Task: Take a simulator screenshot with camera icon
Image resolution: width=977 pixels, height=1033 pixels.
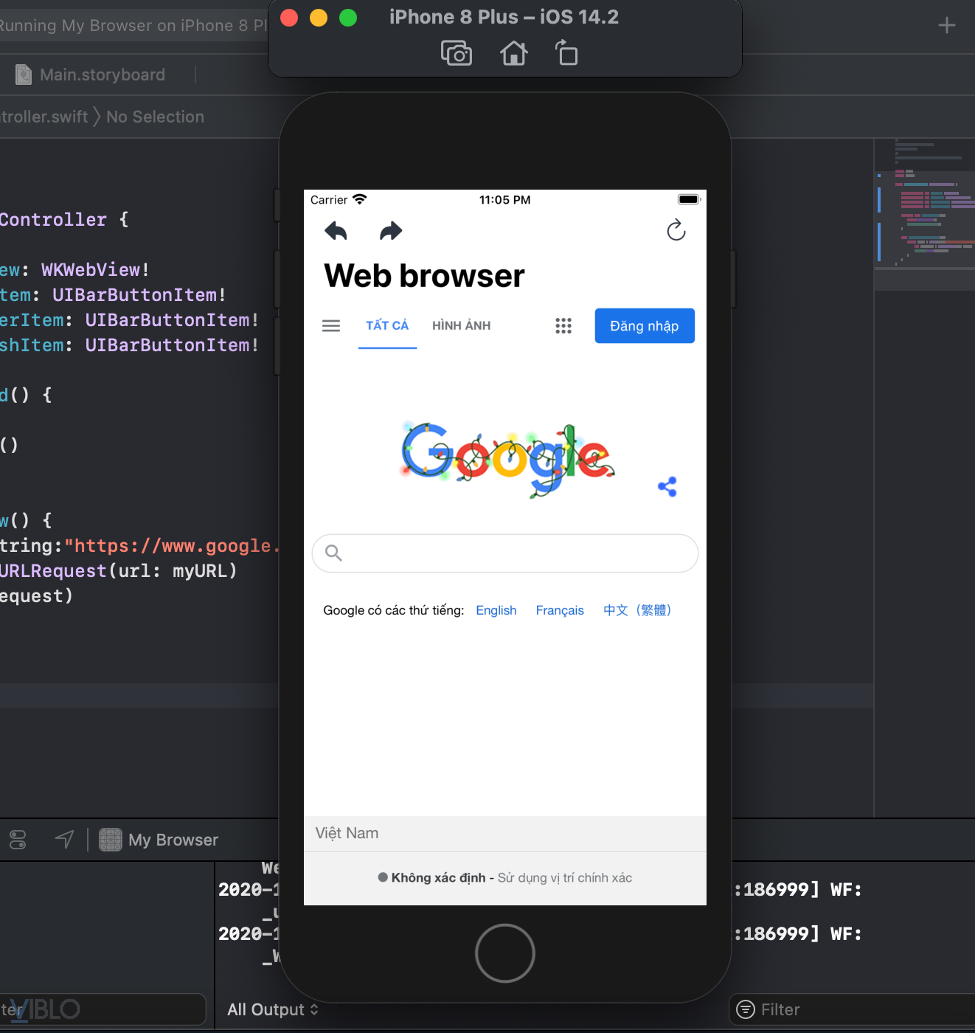Action: tap(456, 53)
